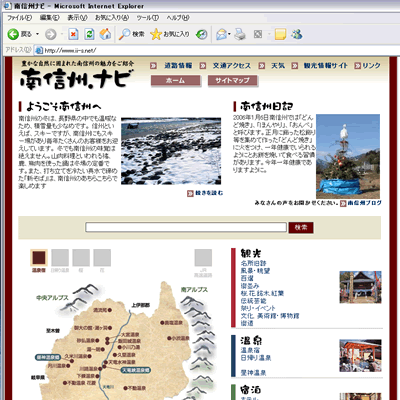Click the site search text field
The image size is (400, 400).
pos(186,227)
